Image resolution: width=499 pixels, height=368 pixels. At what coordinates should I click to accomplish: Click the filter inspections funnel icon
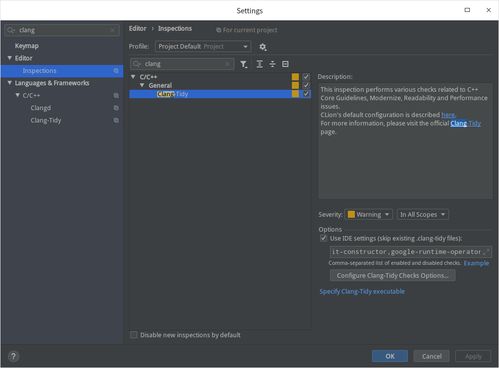pos(244,64)
